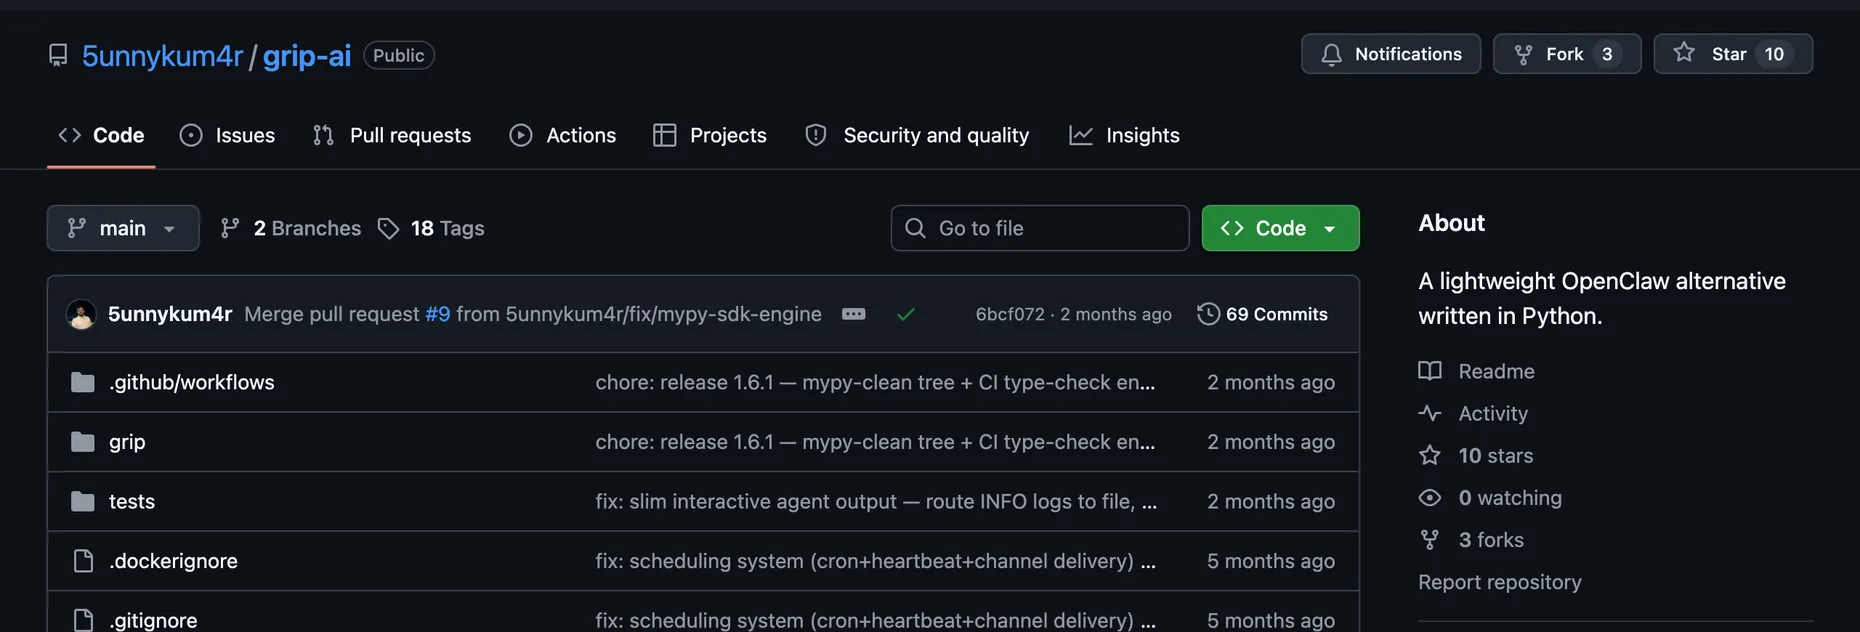Open the .dockerignore row scheduling system commit
Viewport: 1860px width, 632px height.
click(x=875, y=561)
